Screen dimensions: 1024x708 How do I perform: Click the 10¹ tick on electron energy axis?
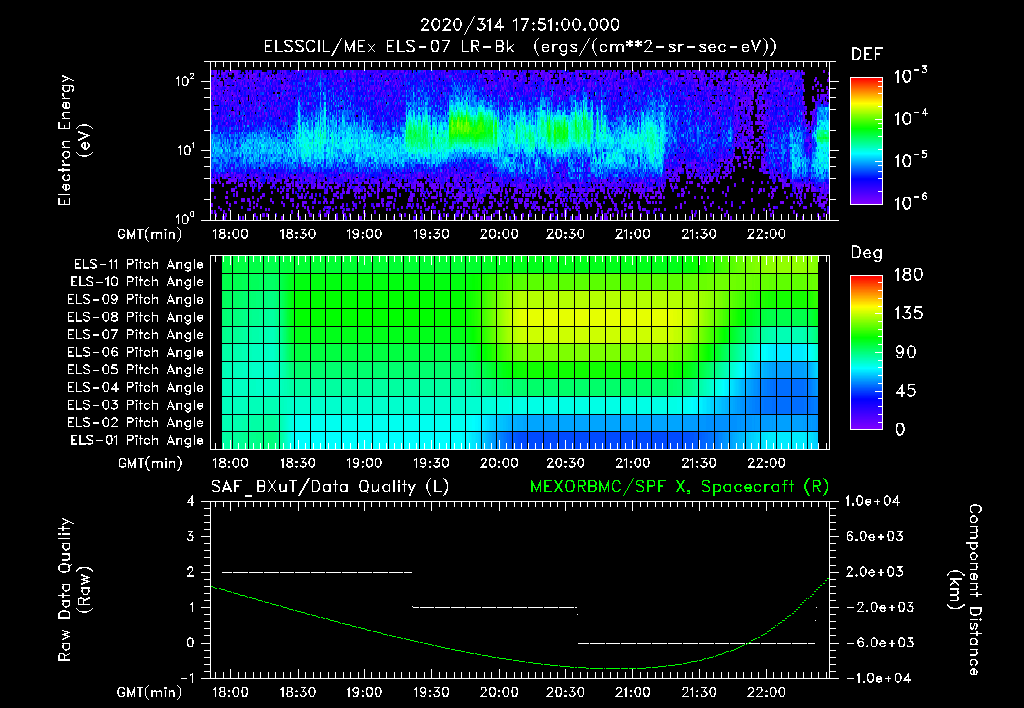click(185, 150)
